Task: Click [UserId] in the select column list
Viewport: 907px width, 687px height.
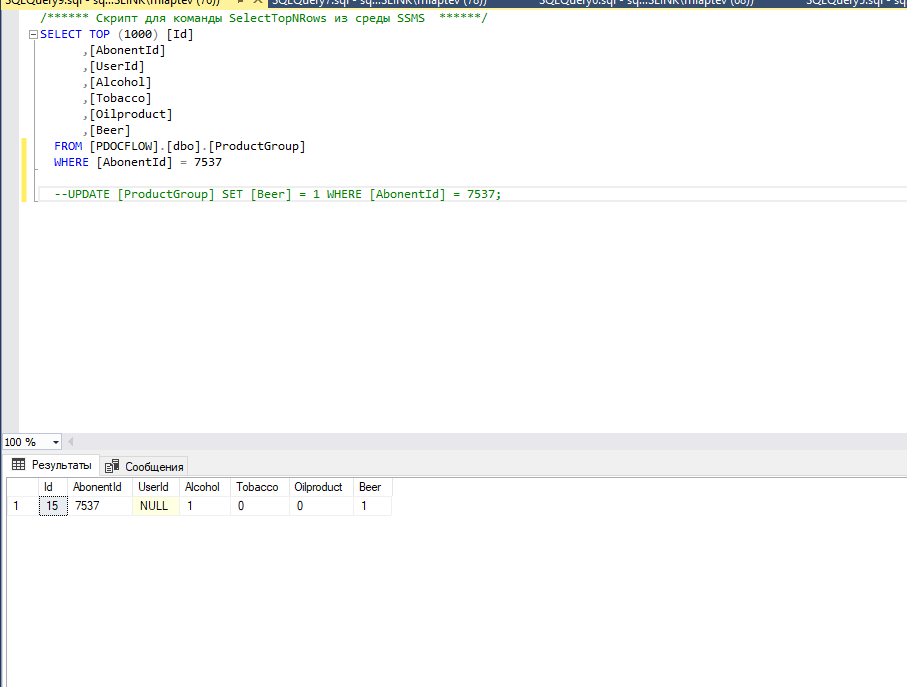Action: (117, 67)
